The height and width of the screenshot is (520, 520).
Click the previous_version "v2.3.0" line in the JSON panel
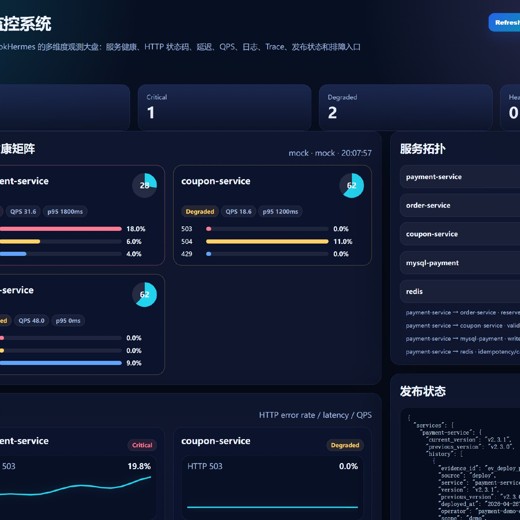(471, 447)
